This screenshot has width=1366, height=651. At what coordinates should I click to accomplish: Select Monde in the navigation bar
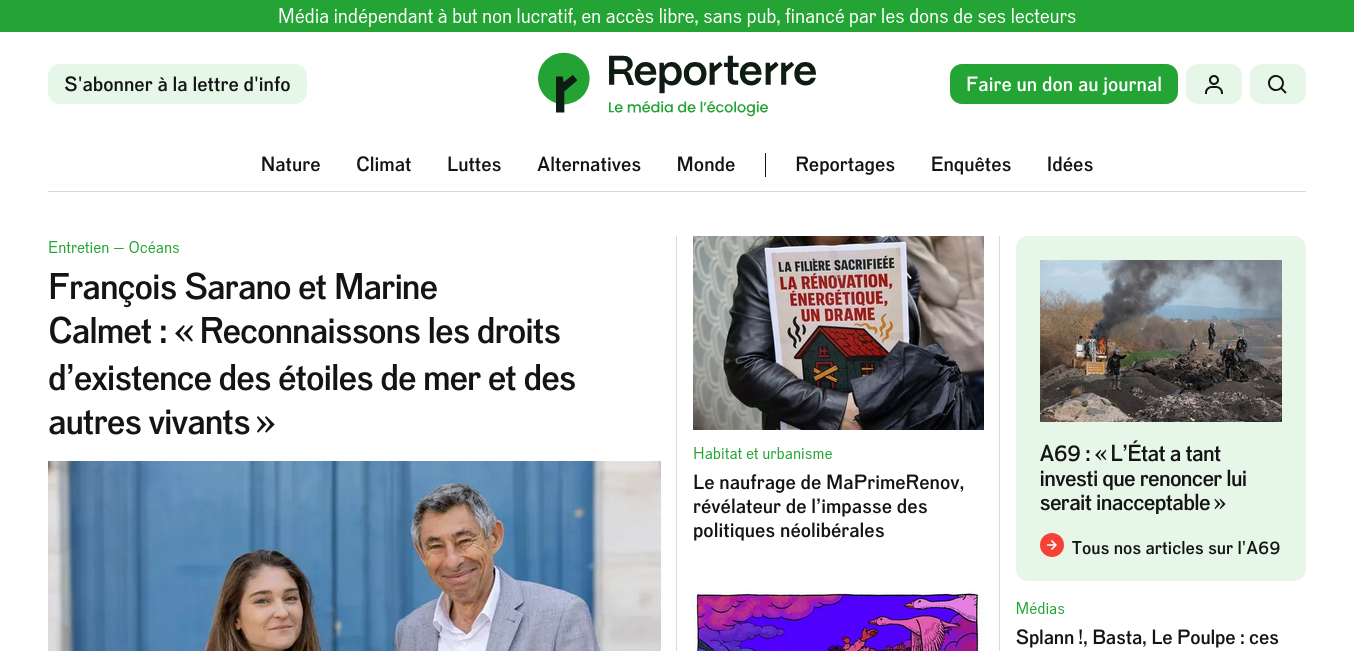coord(706,164)
